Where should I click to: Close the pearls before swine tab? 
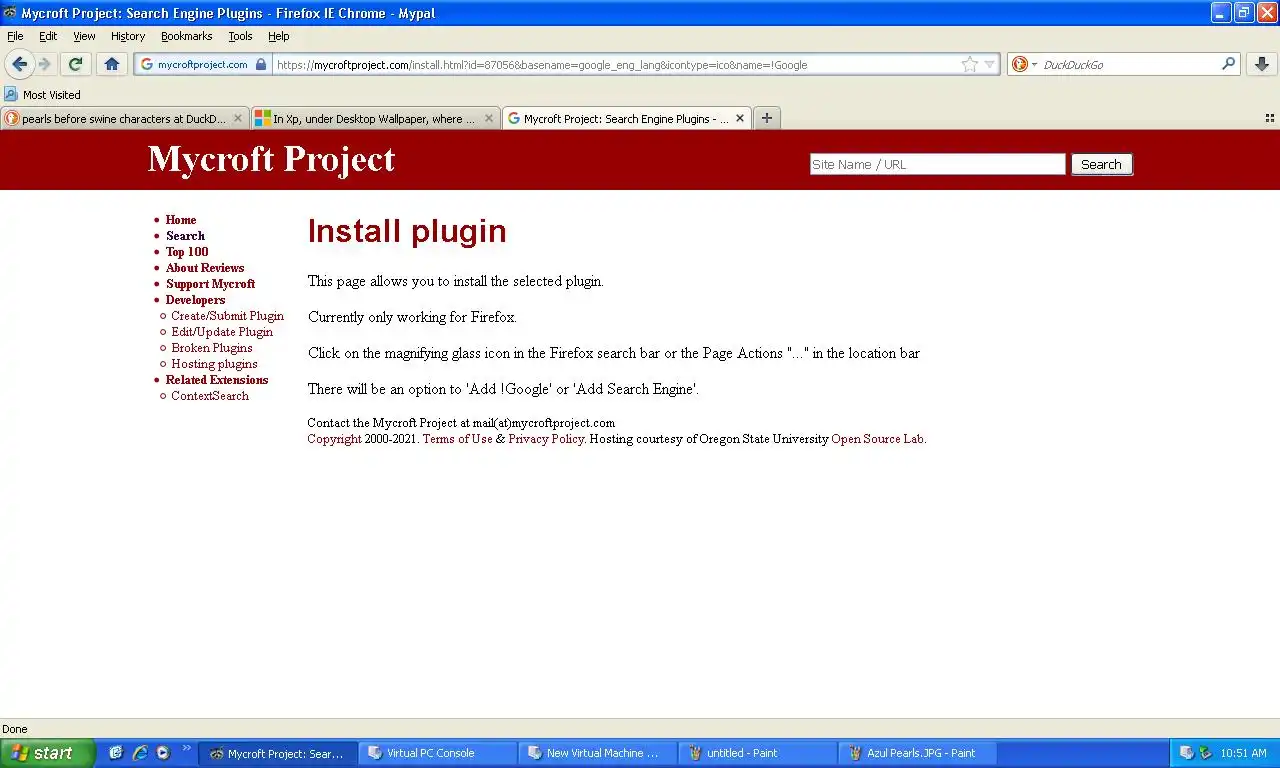pos(238,118)
